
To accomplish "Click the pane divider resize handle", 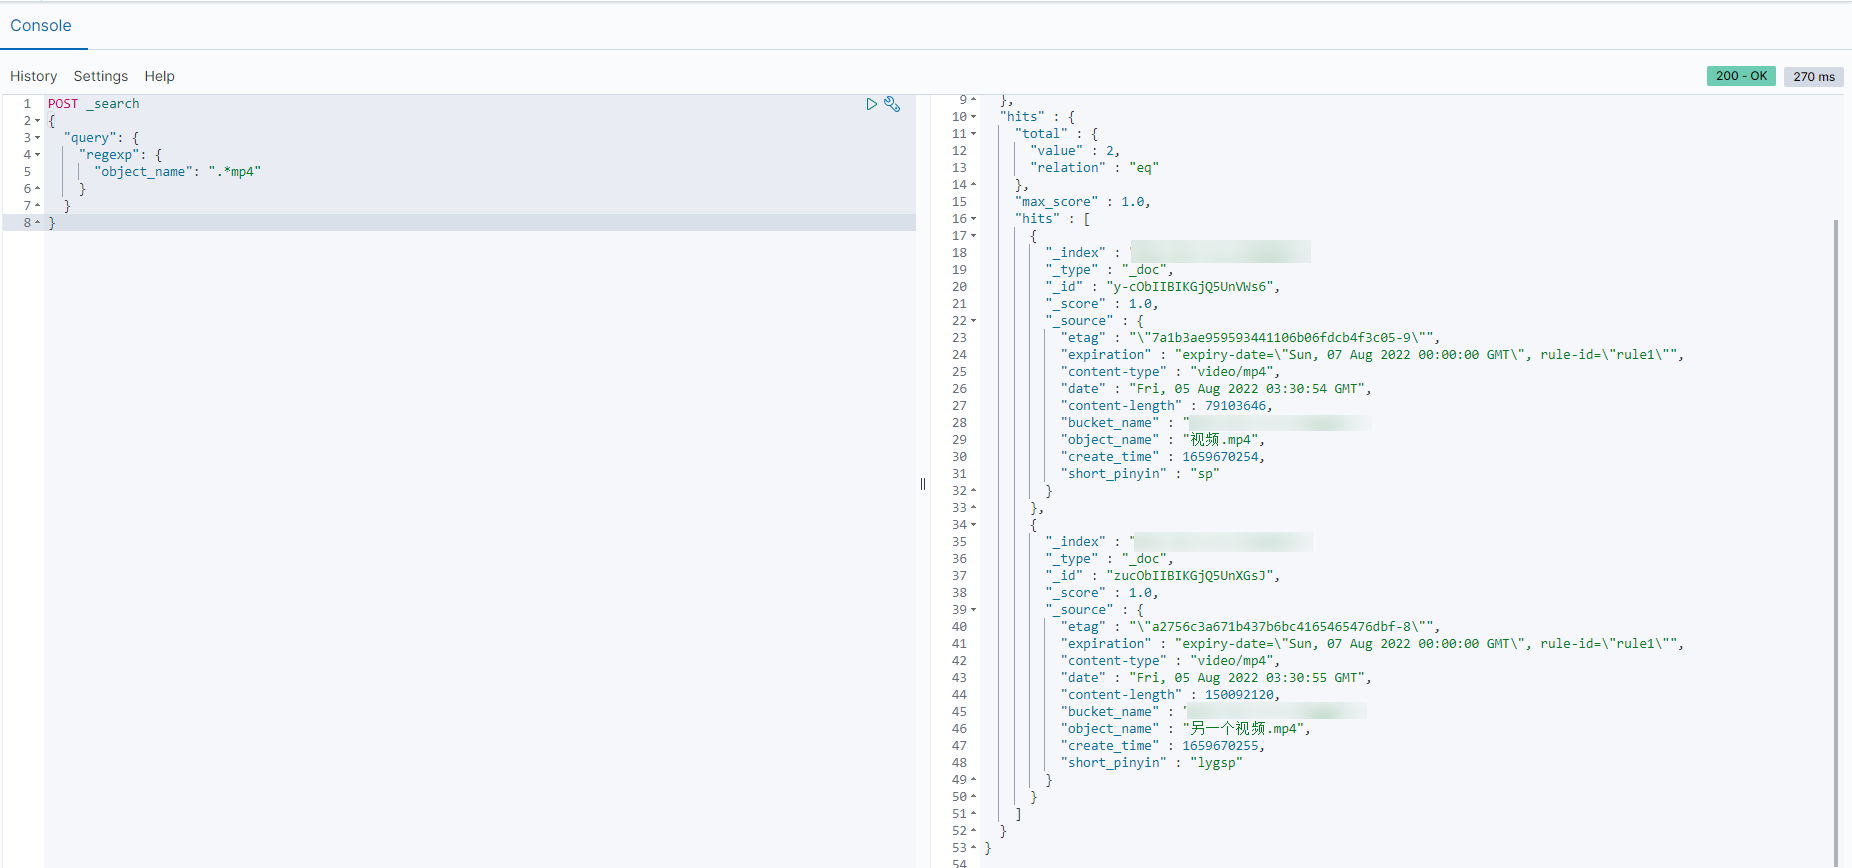I will pos(923,484).
